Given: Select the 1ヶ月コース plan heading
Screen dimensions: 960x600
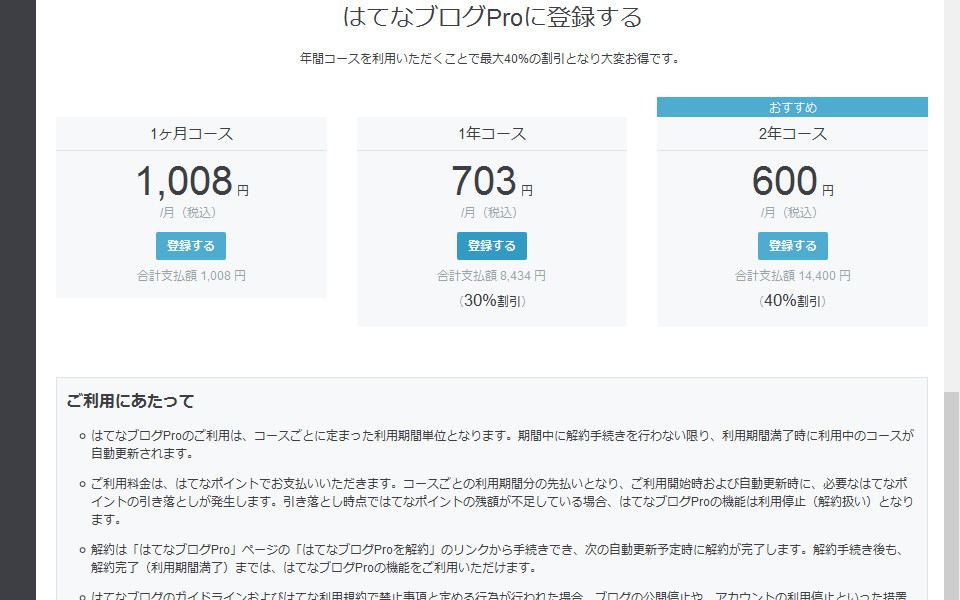Looking at the screenshot, I should [x=192, y=133].
